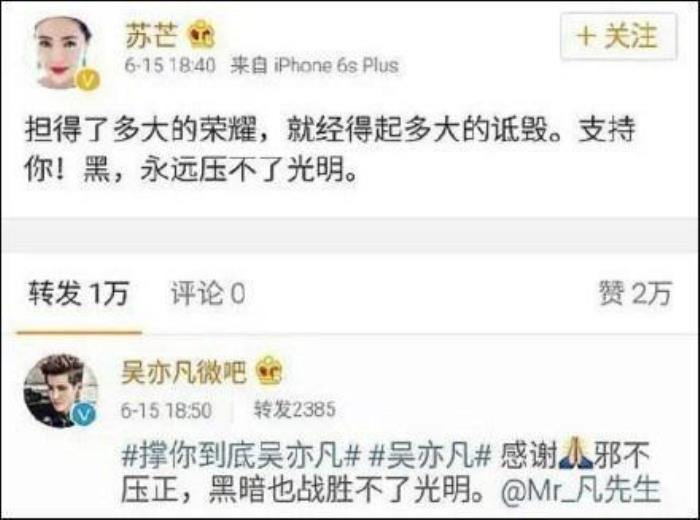Screen dimensions: 700x520
Task: Click the blue V badge on 吴亦凡微吧's avatar
Action: [x=84, y=416]
